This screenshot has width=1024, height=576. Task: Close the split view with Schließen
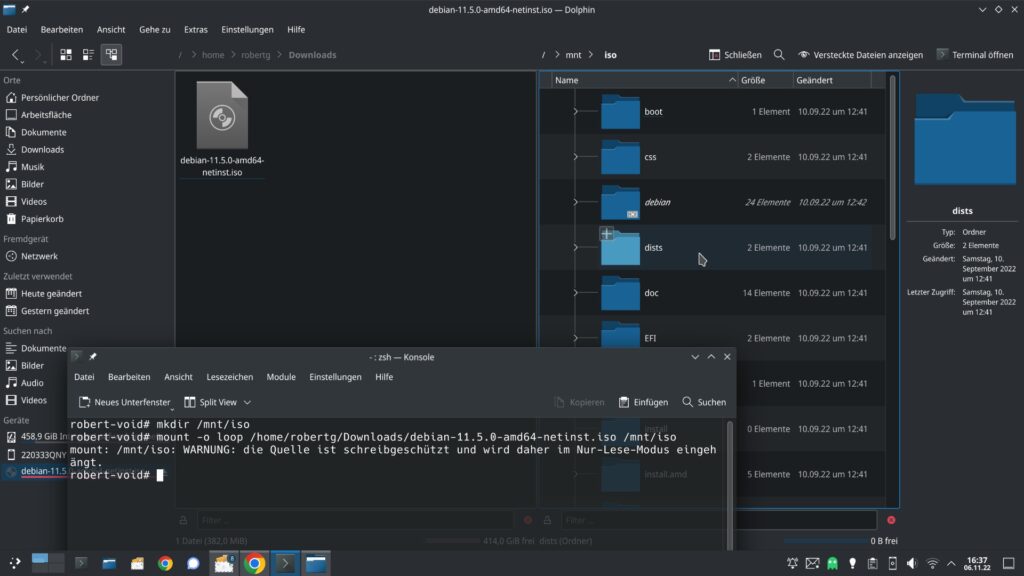coord(735,55)
